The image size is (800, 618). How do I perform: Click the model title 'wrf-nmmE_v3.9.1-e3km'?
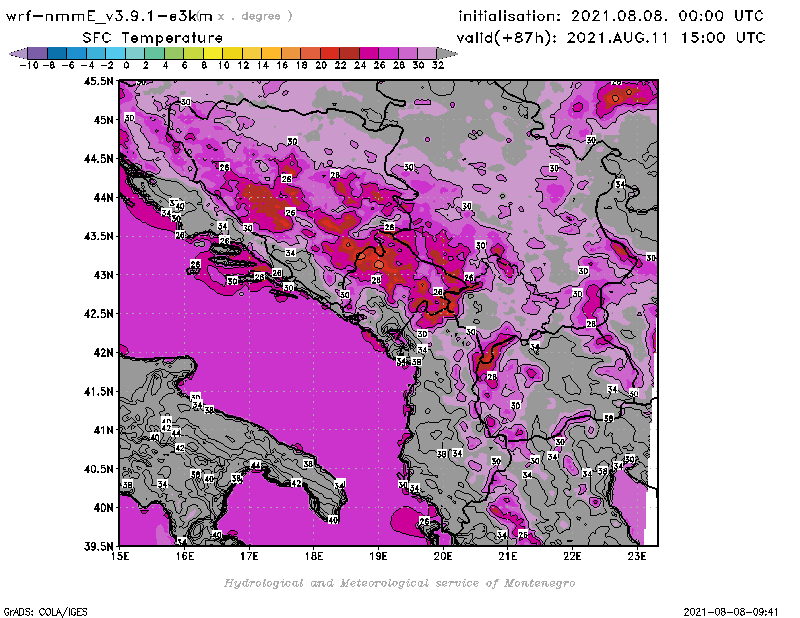point(109,16)
